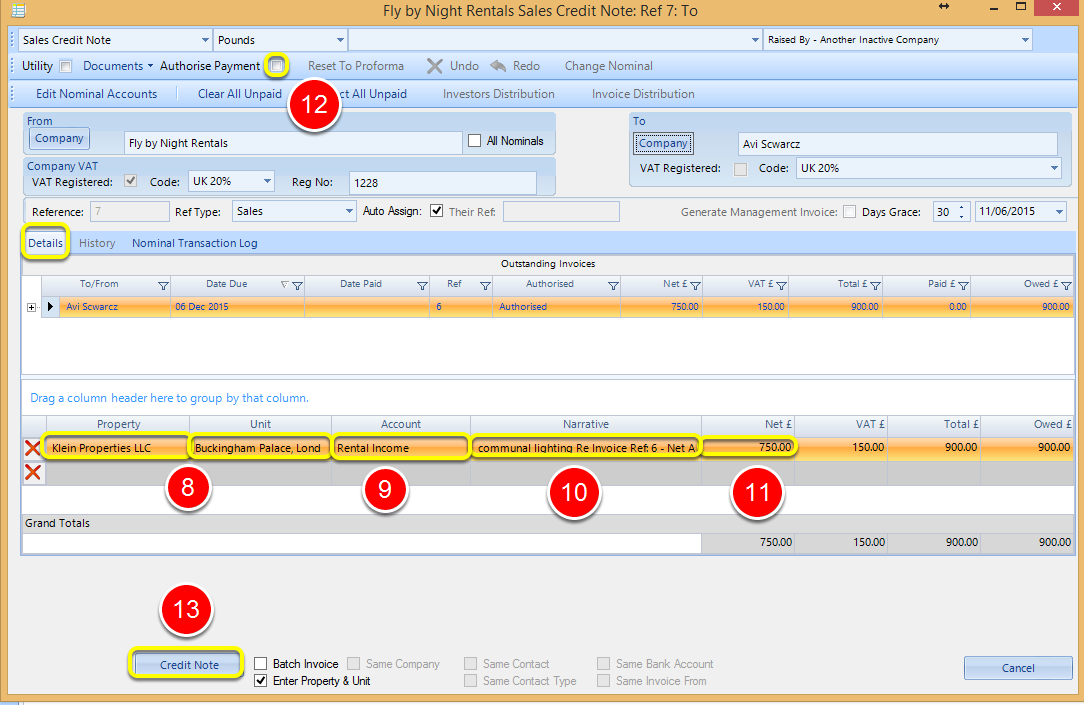Viewport: 1084px width, 705px height.
Task: Open the Ref Type Sales dropdown
Action: click(349, 212)
